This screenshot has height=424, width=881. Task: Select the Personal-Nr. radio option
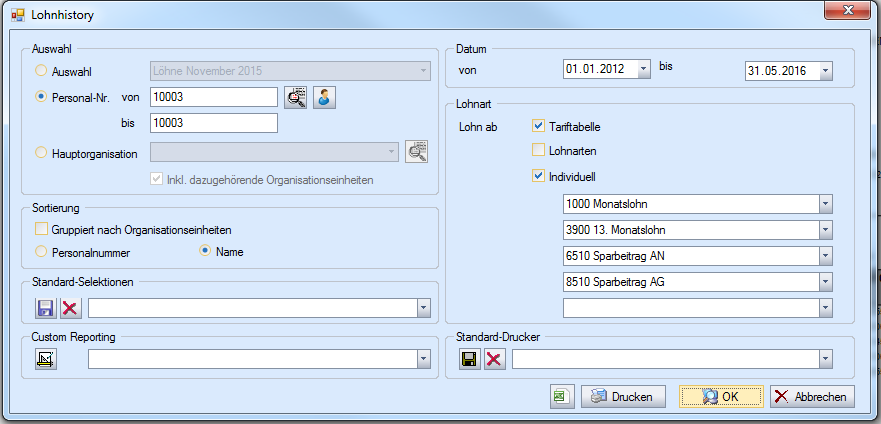tap(41, 97)
